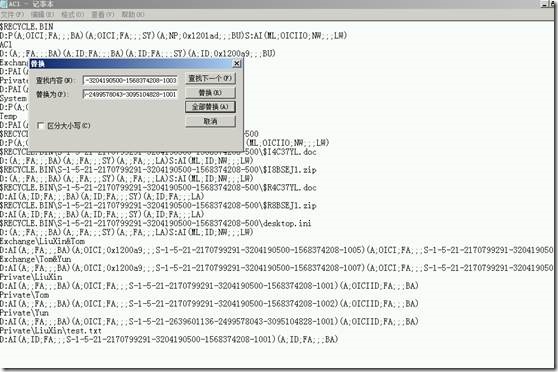This screenshot has width=558, height=372.
Task: Click the ACL line containing "2639601136-2499578043"
Action: click(209, 321)
